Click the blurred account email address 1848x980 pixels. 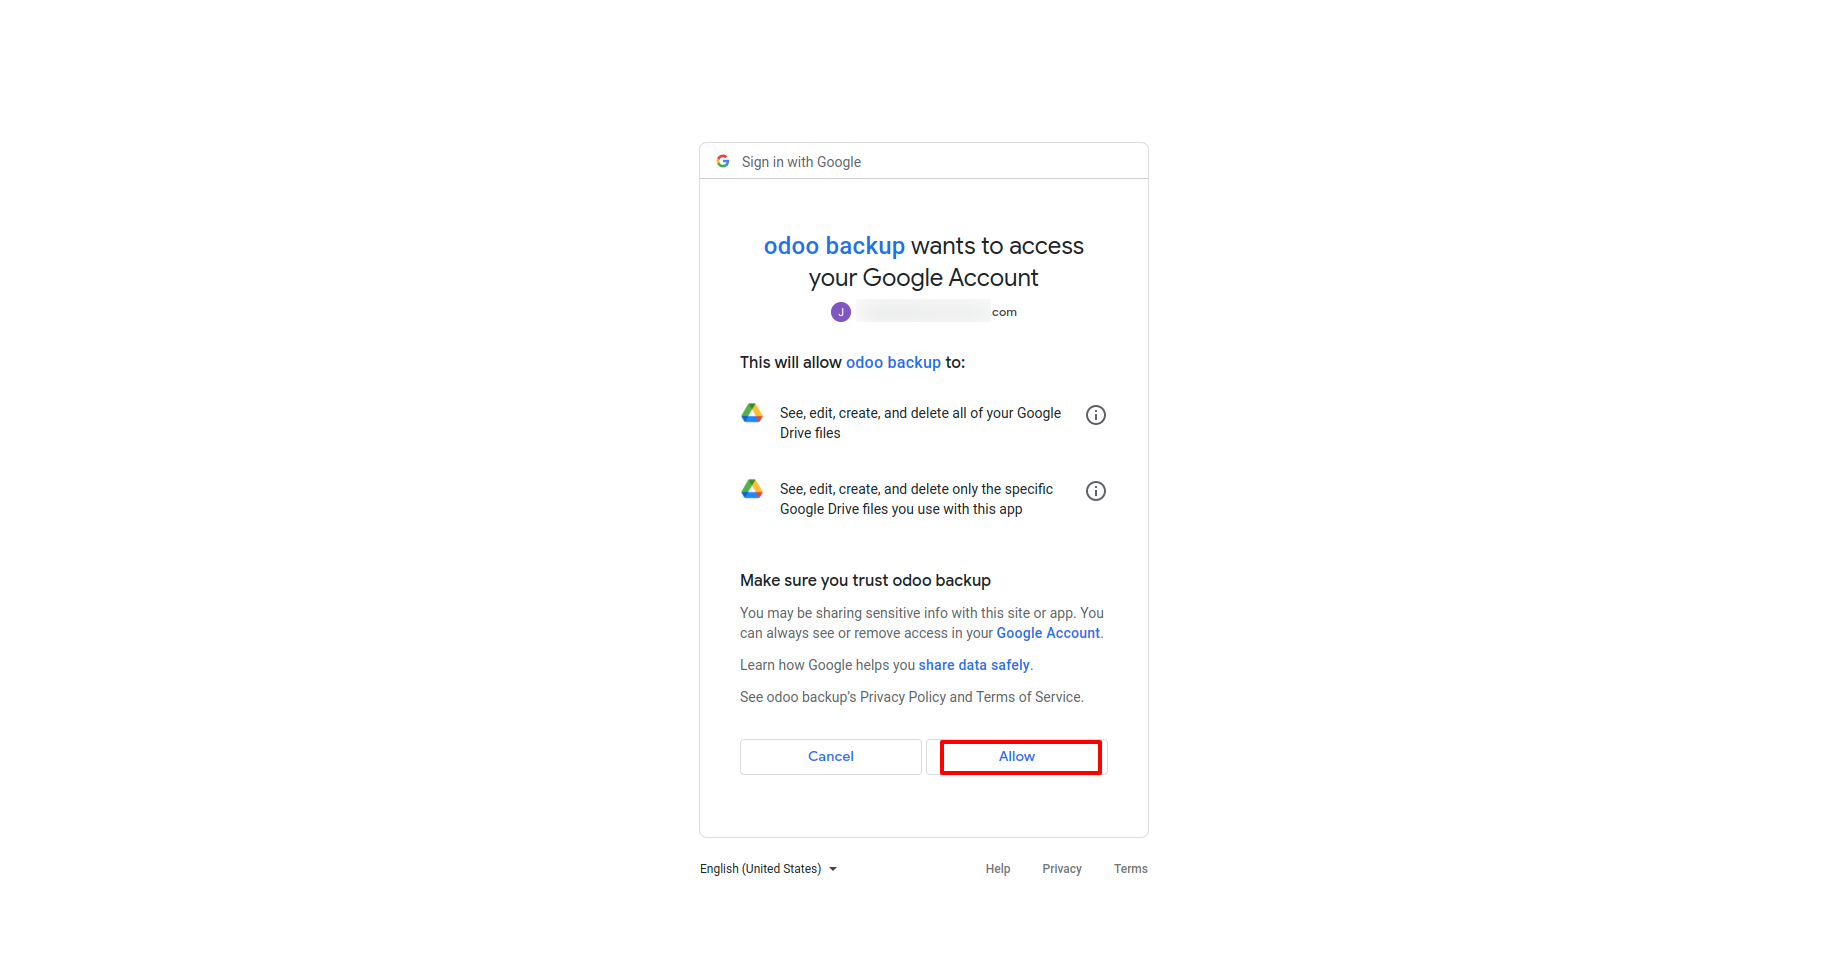pos(937,312)
